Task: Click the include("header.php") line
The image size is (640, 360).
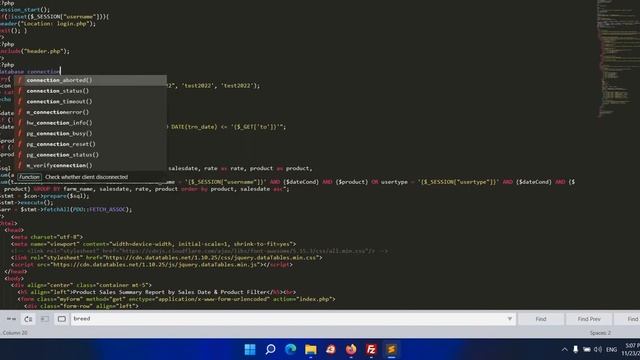Action: 35,51
